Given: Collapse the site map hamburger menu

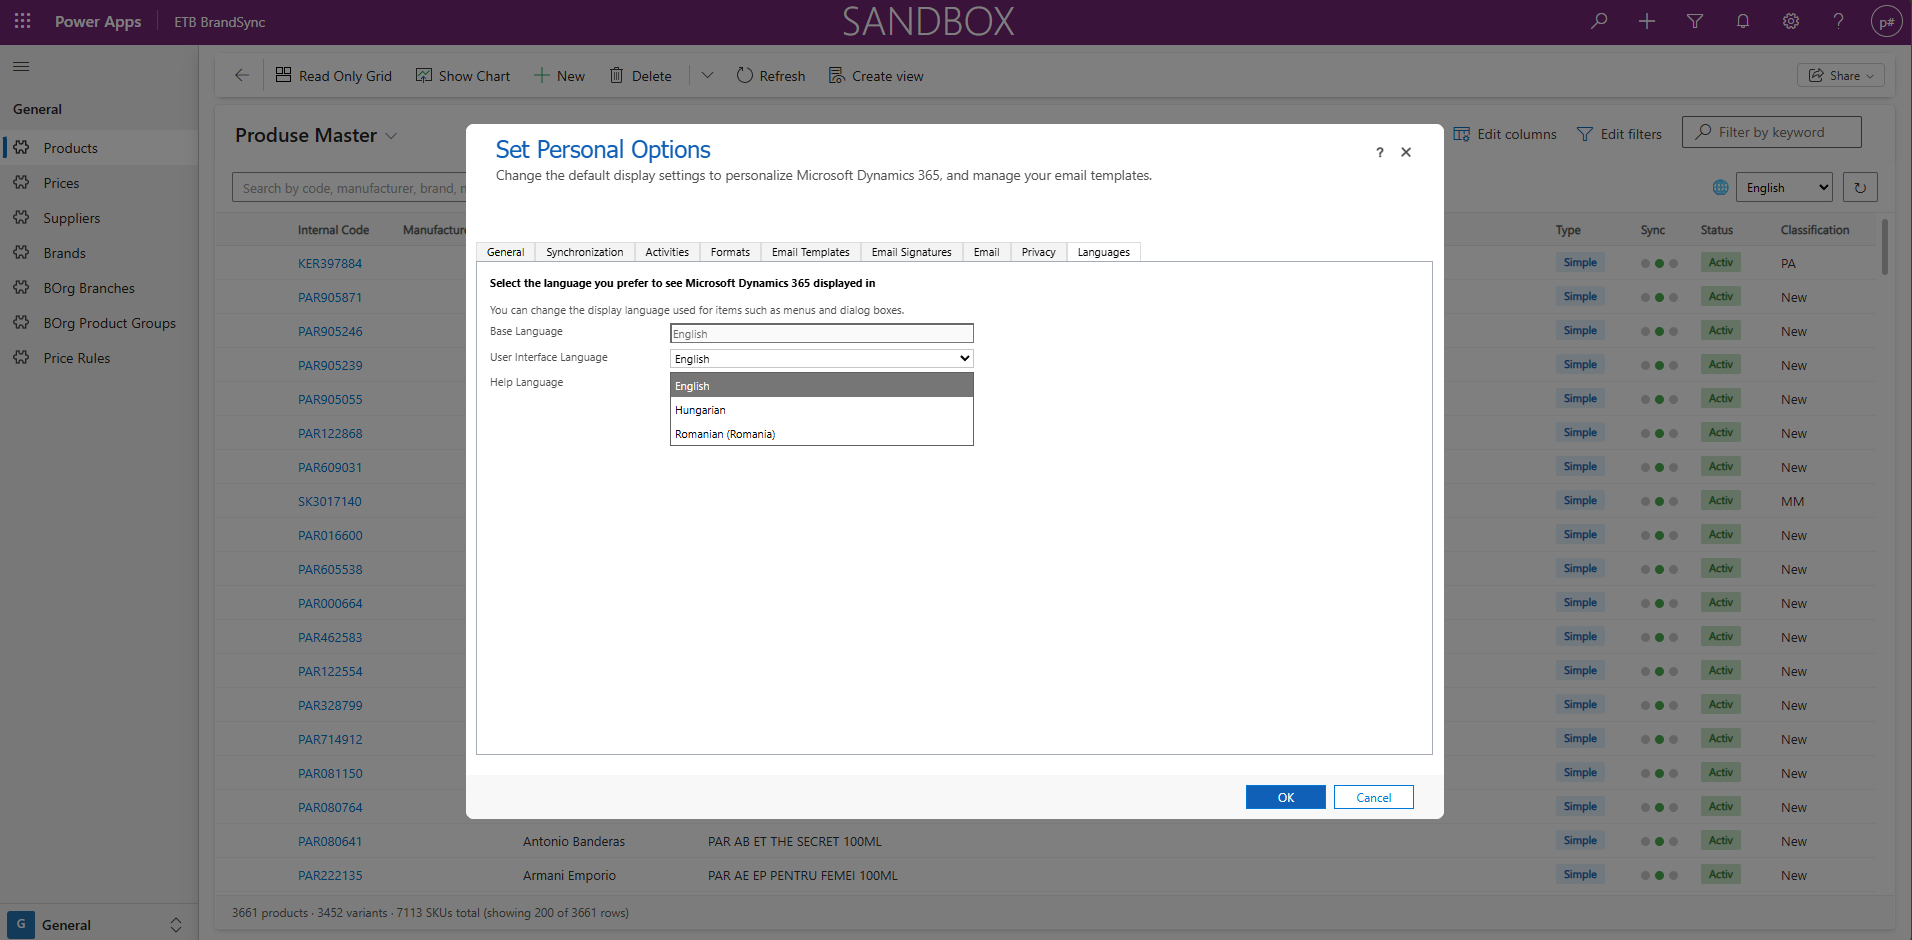Looking at the screenshot, I should [21, 67].
